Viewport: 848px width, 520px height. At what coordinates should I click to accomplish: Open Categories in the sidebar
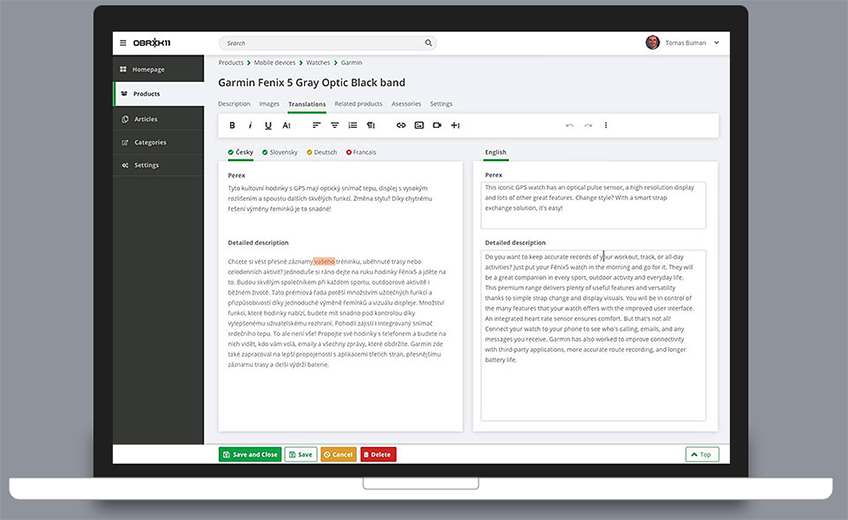pos(158,142)
